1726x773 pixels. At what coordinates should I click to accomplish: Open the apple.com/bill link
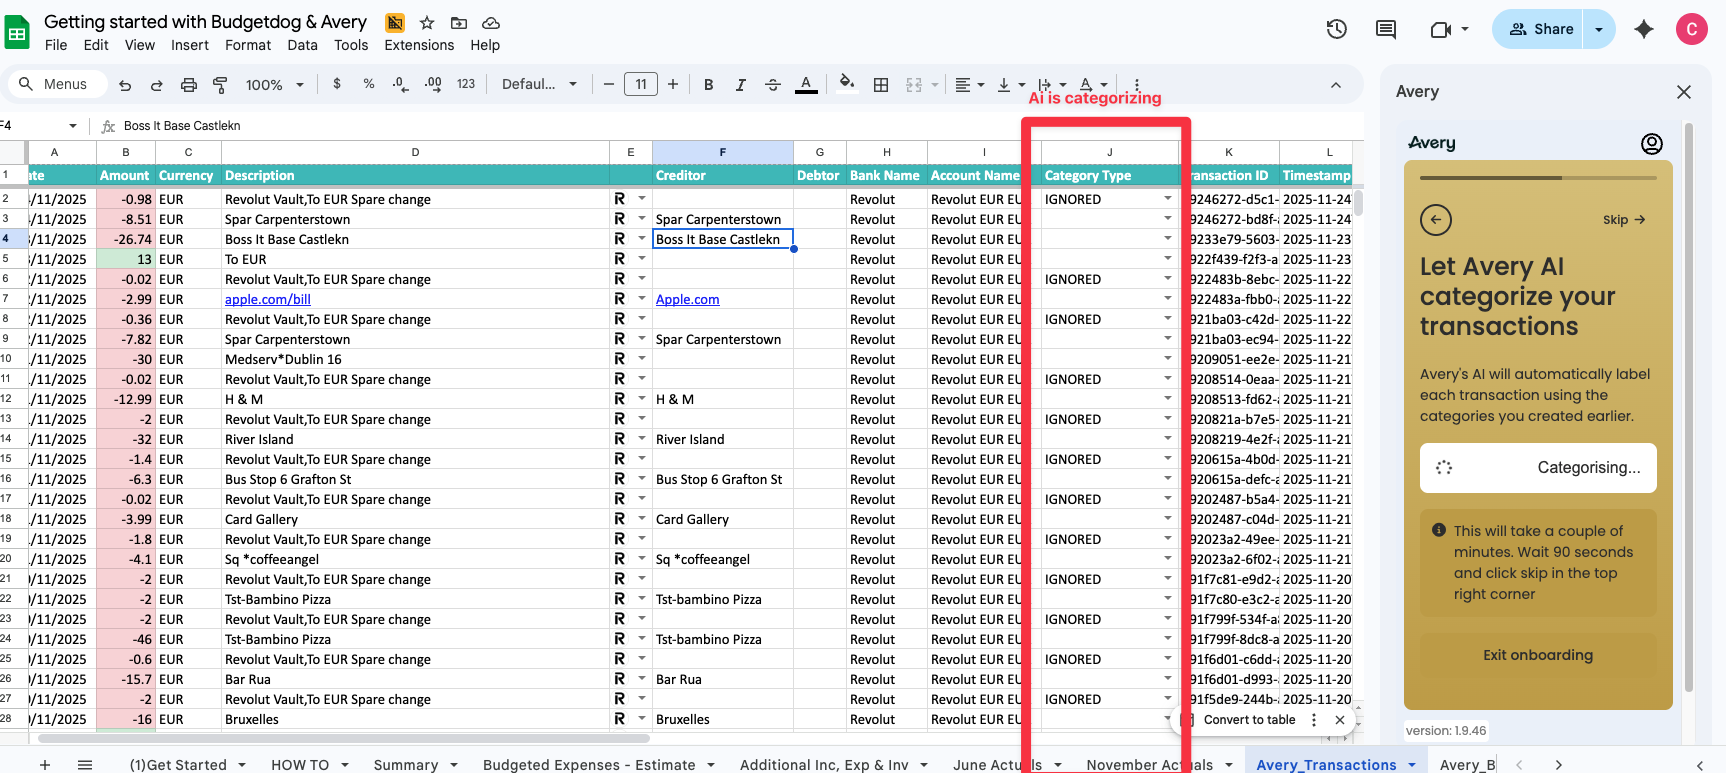(267, 299)
